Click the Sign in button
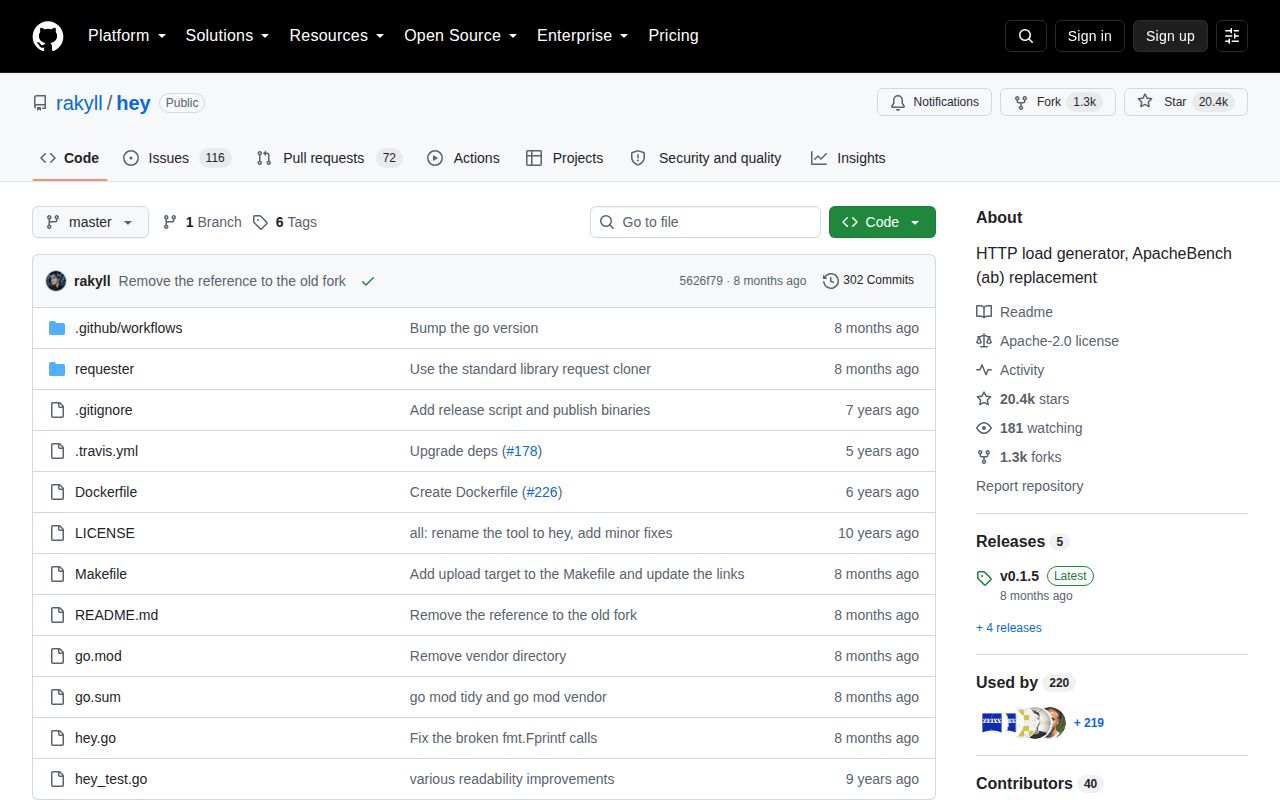 [x=1089, y=36]
